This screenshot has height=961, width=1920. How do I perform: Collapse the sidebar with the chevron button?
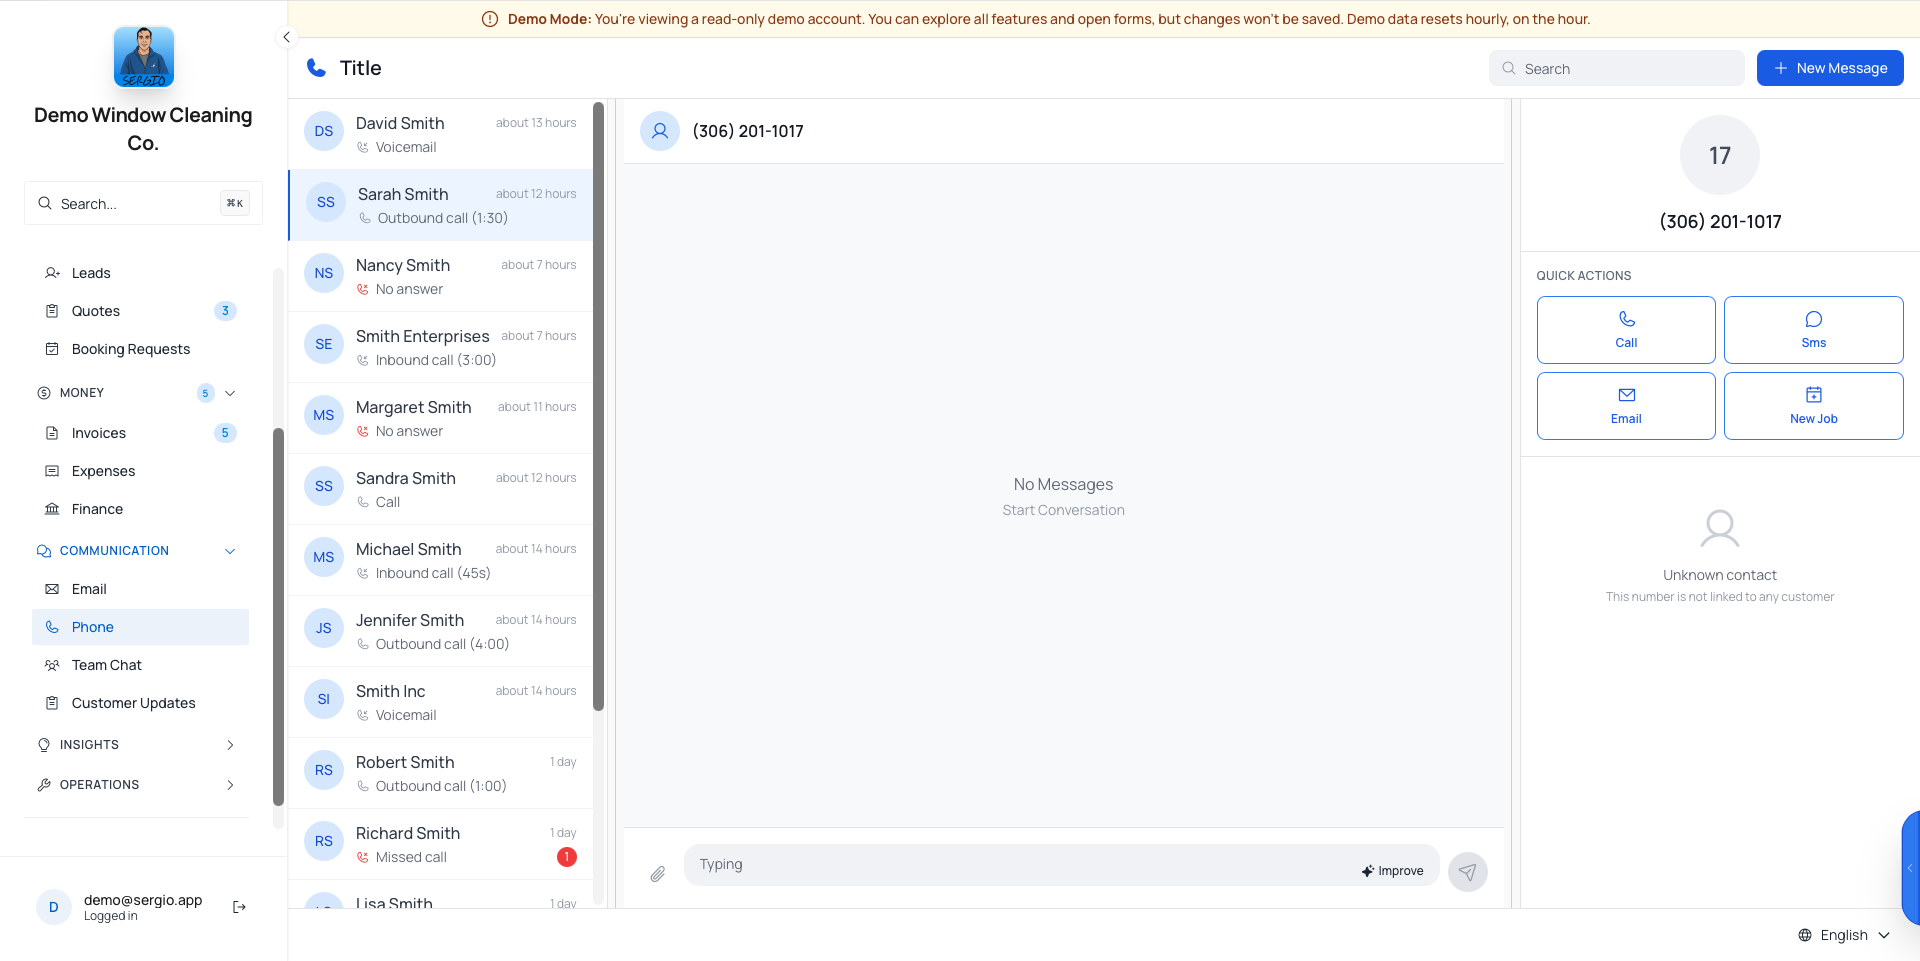coord(286,37)
